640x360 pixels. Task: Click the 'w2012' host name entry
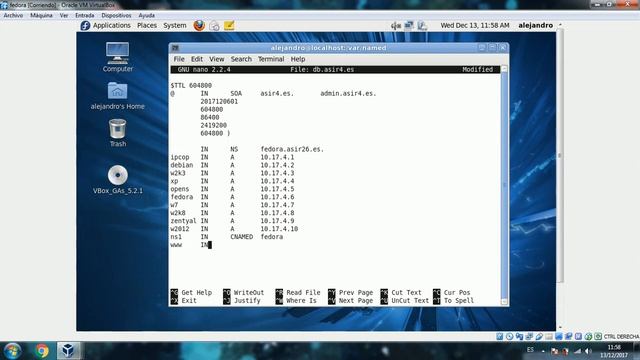180,229
